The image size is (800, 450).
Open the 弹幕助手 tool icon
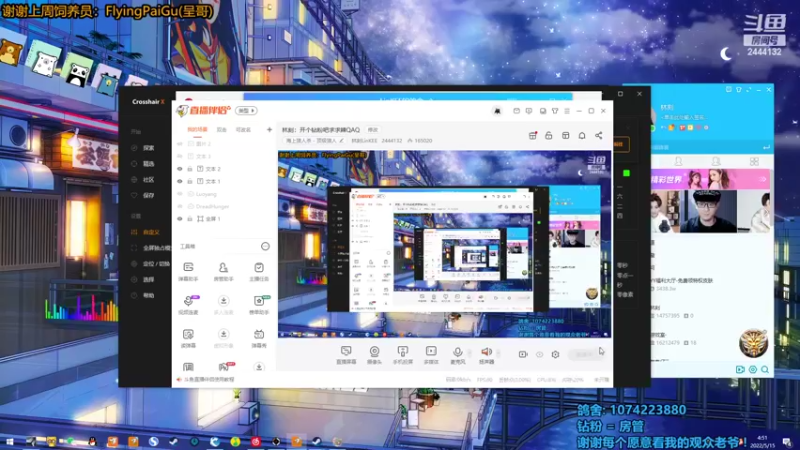pos(188,268)
